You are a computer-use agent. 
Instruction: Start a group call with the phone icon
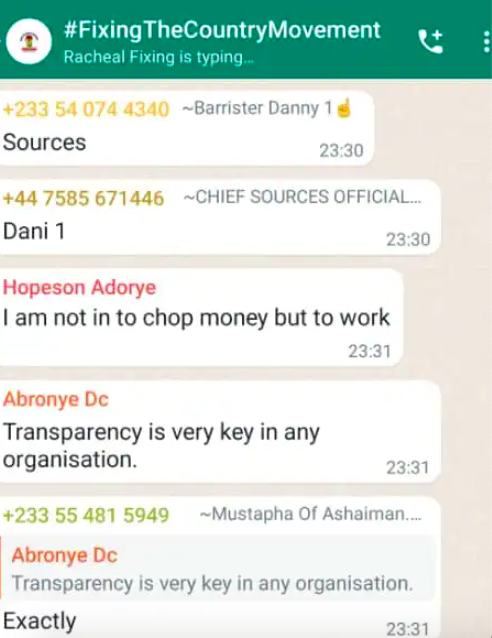point(430,41)
